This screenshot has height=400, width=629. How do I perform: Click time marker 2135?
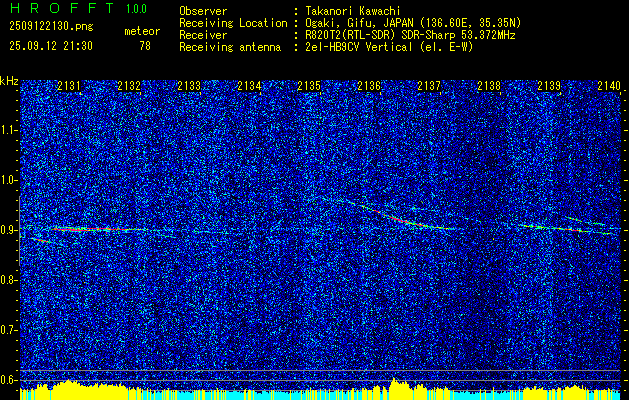click(x=309, y=86)
